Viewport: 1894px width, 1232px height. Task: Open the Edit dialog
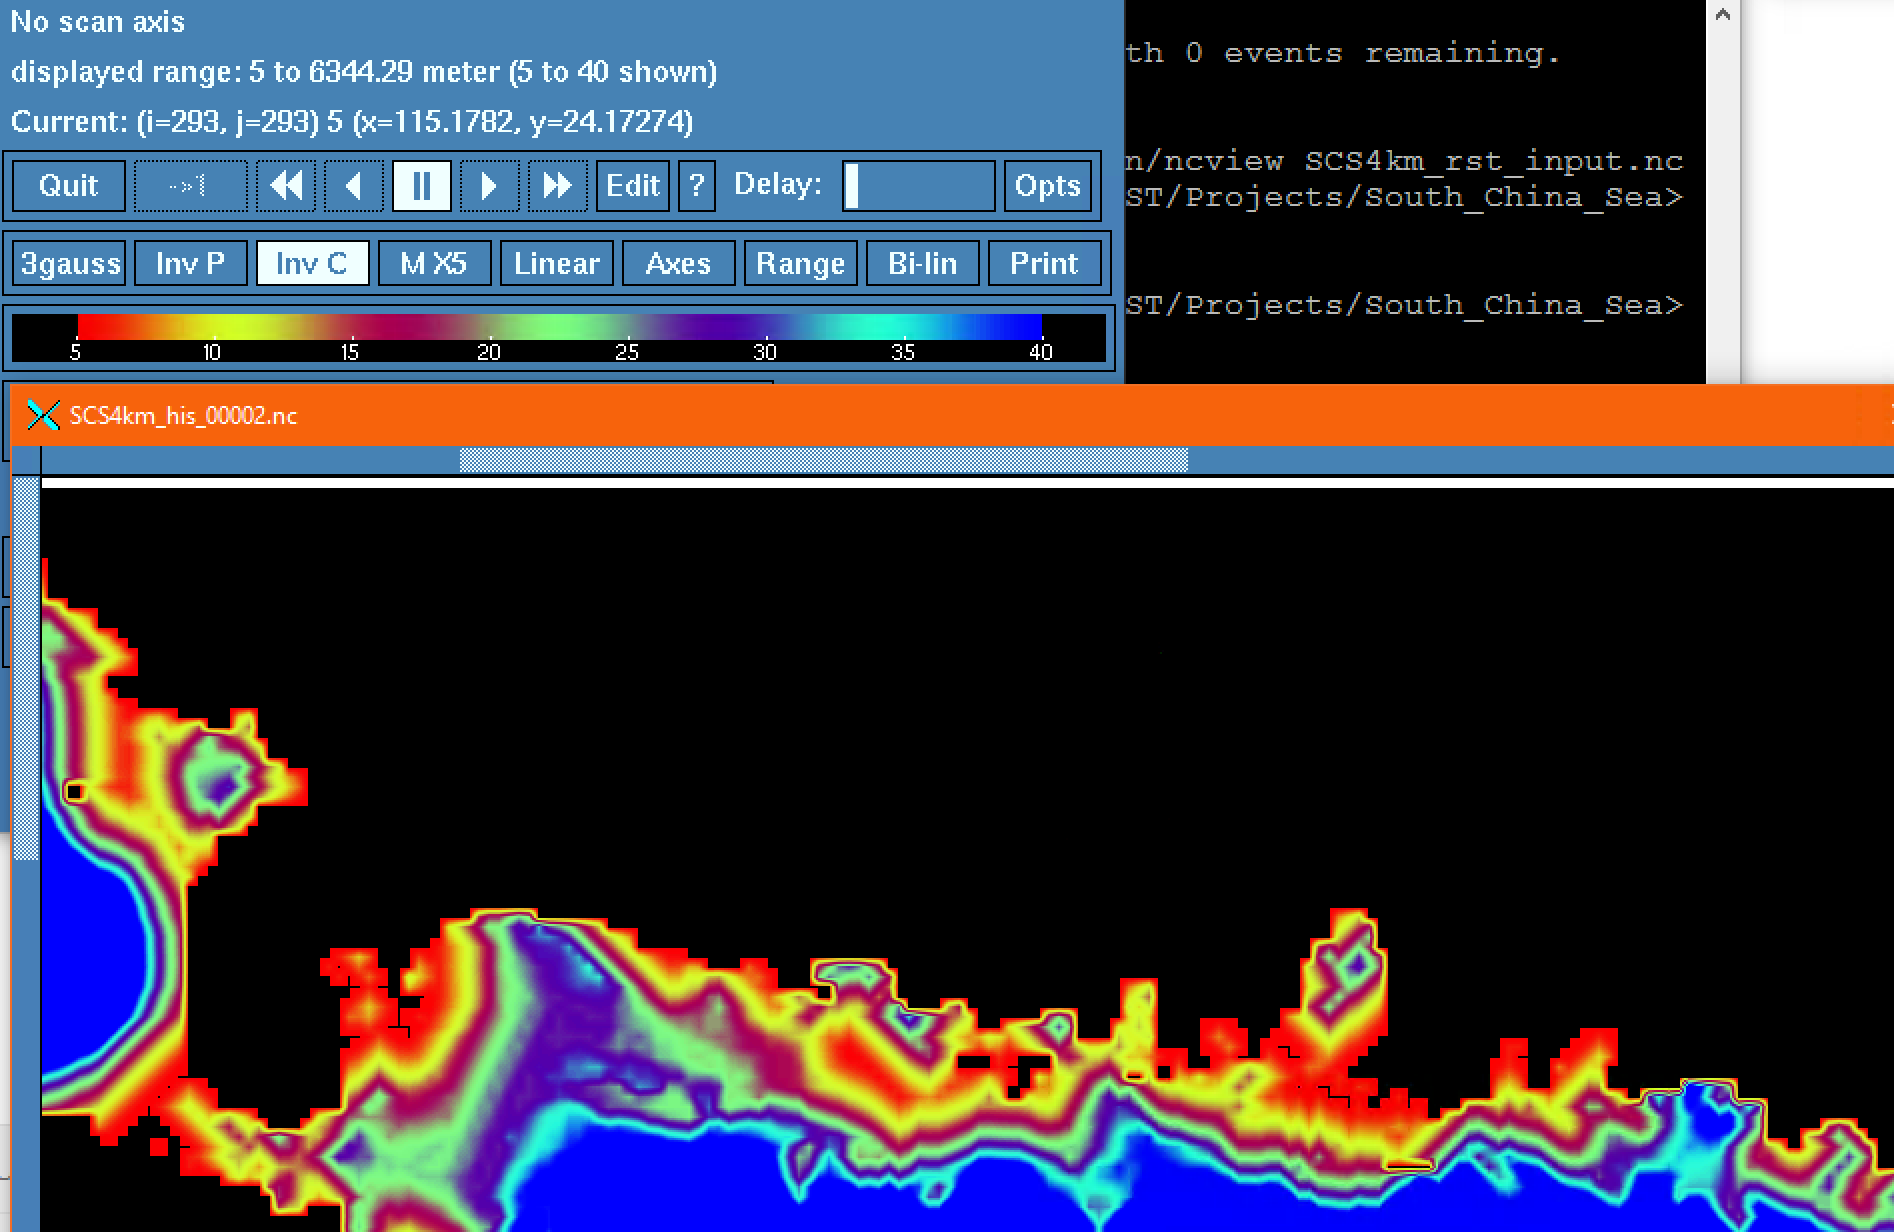(632, 186)
